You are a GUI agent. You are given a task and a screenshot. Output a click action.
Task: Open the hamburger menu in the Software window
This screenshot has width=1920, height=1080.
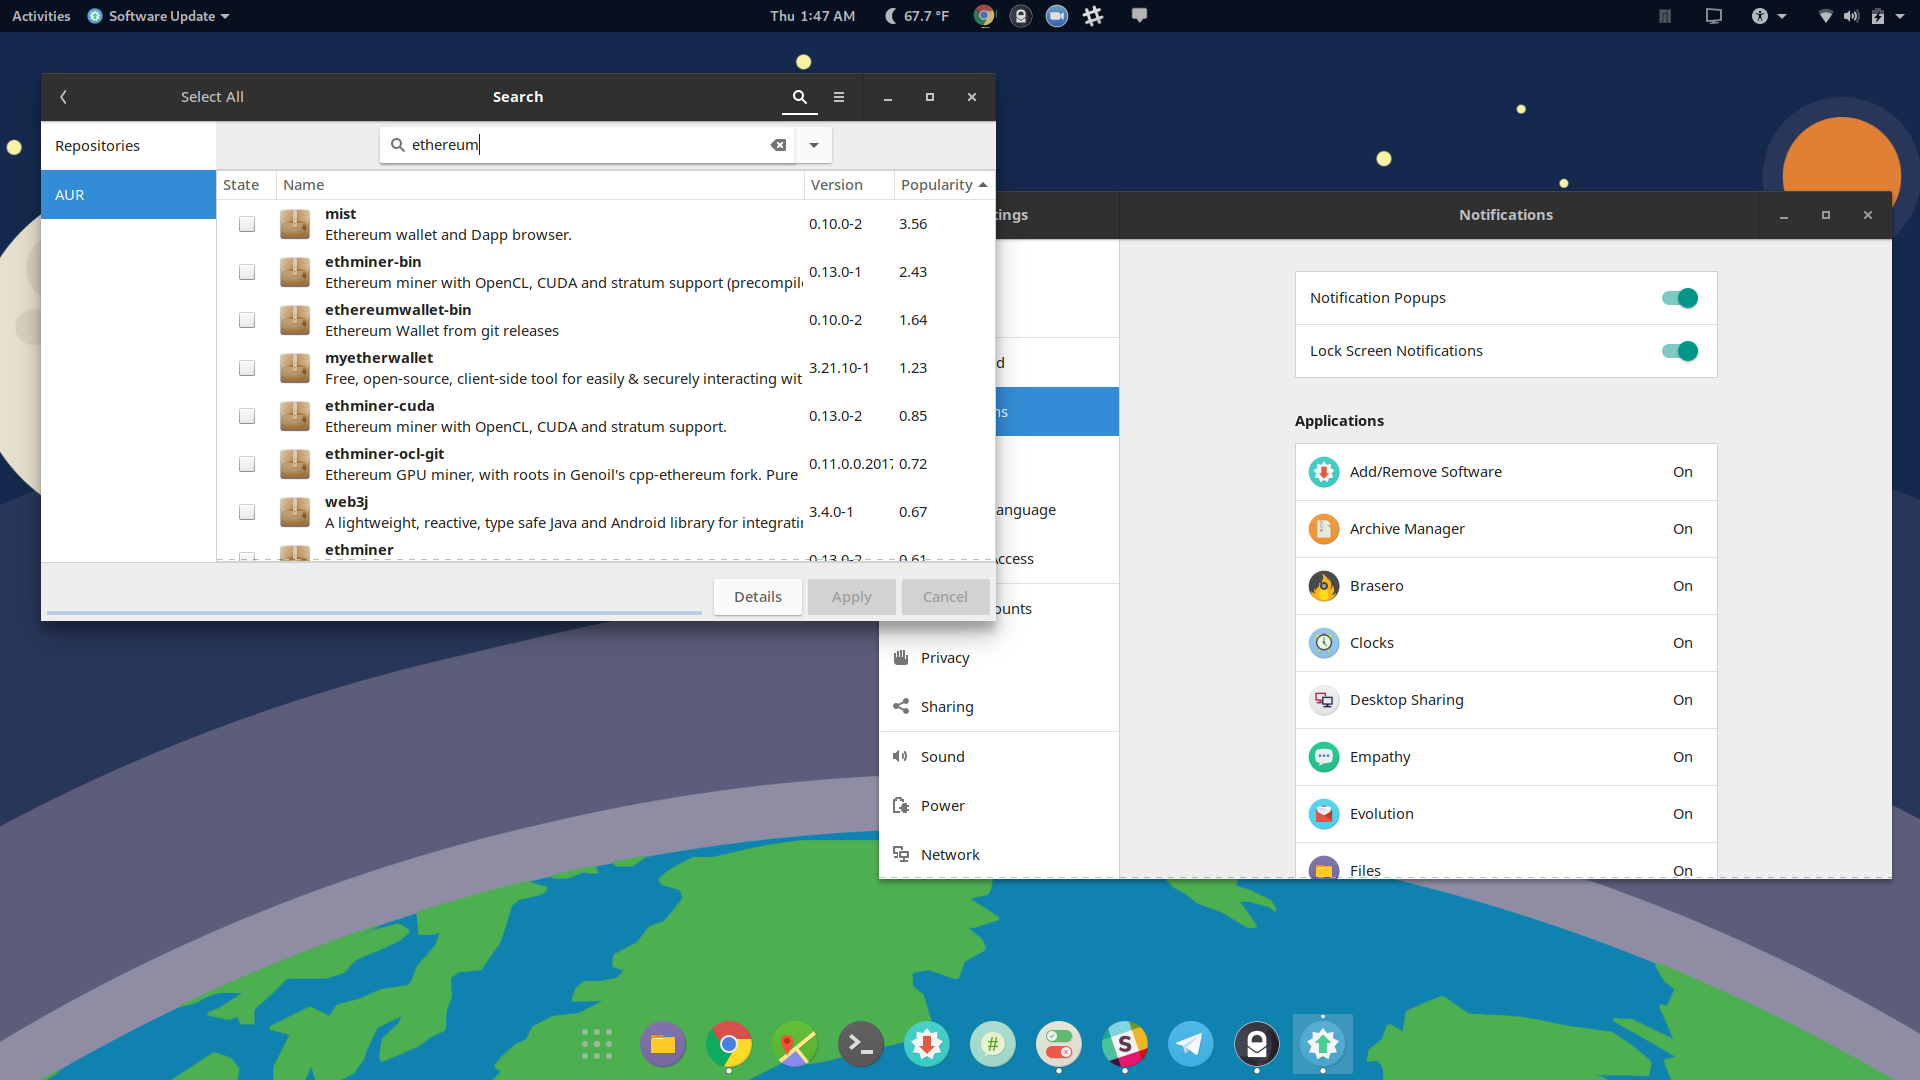pos(839,97)
